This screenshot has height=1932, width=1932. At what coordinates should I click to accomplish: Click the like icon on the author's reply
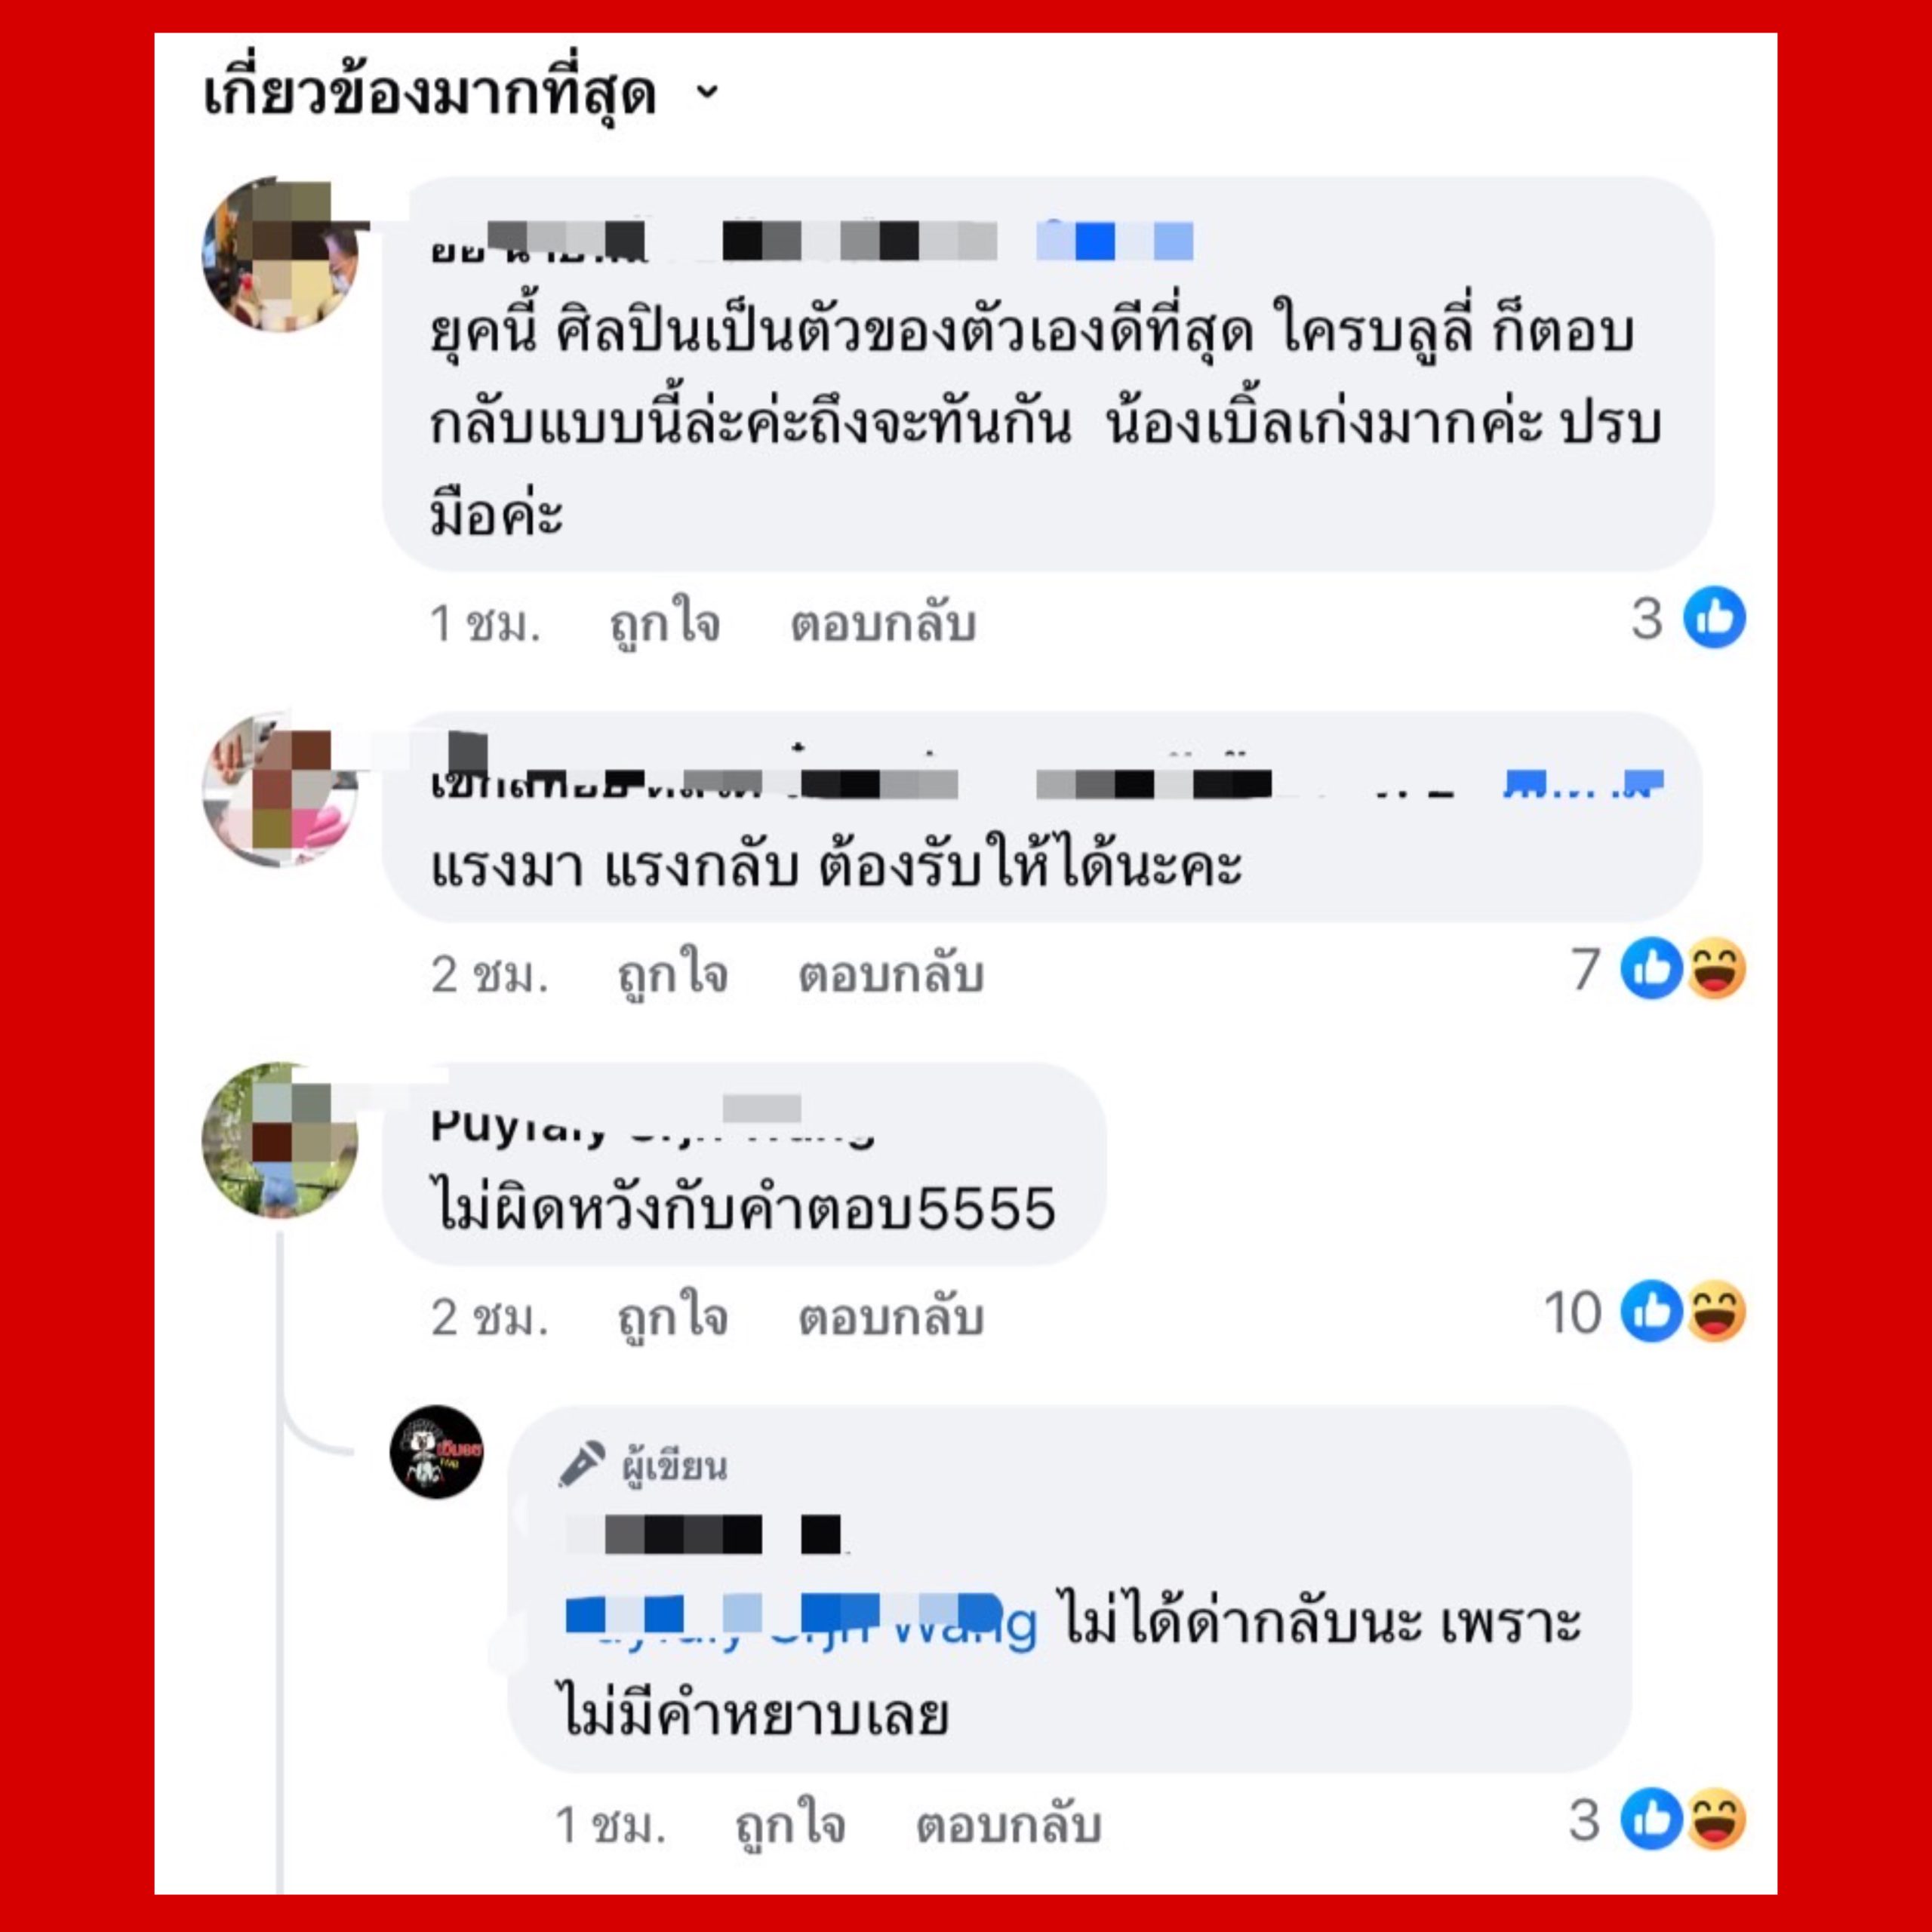click(1651, 1819)
